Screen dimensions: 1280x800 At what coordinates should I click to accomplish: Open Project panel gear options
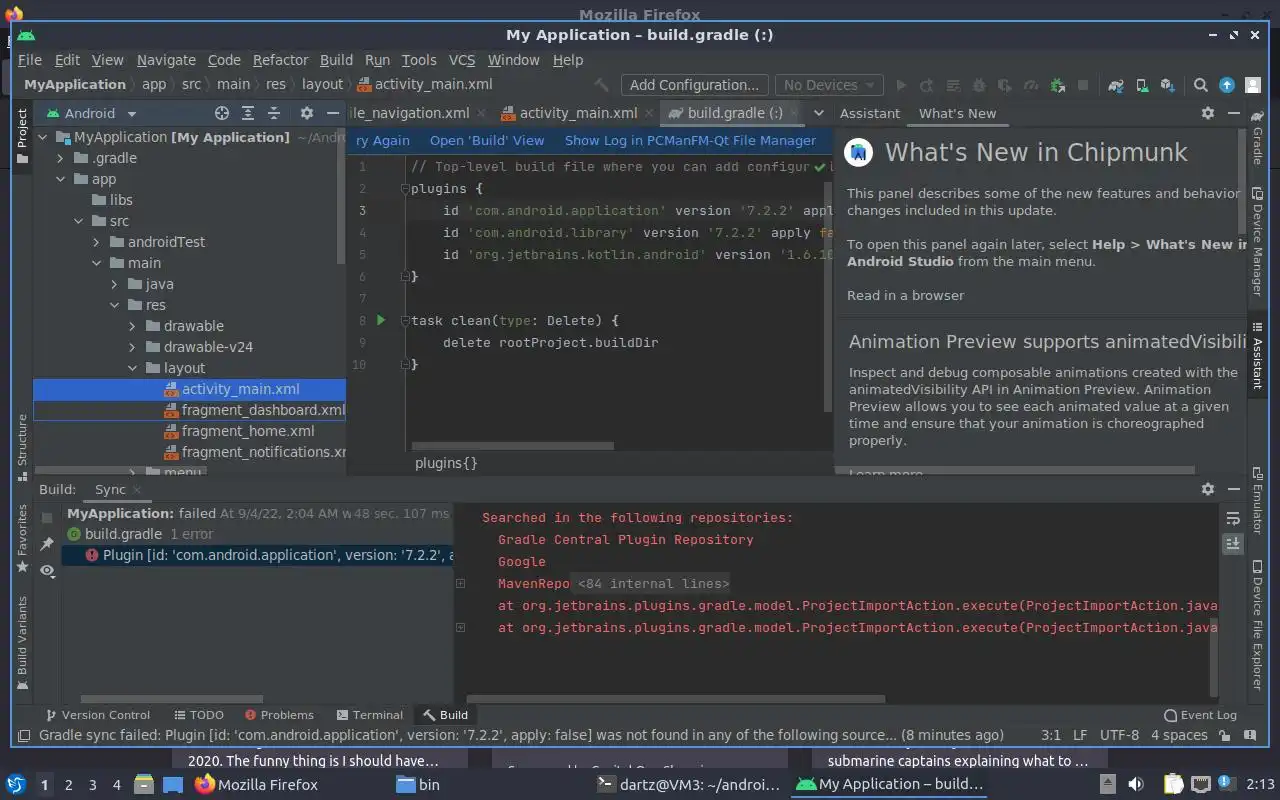(x=307, y=113)
